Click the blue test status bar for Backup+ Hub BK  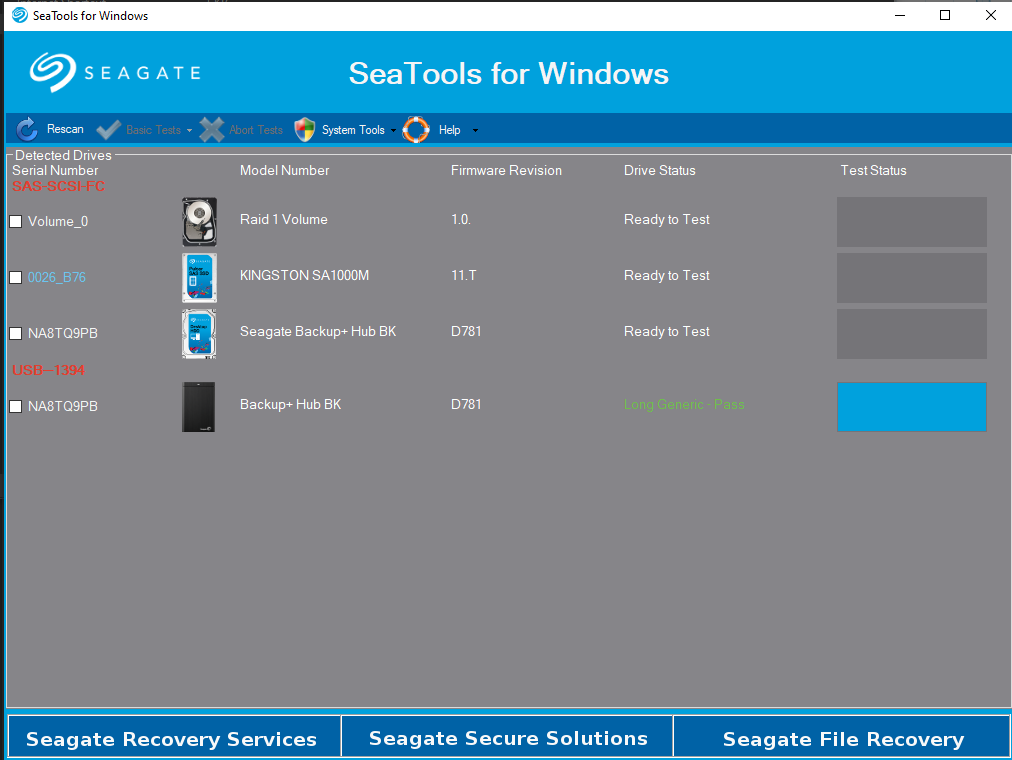(x=911, y=407)
